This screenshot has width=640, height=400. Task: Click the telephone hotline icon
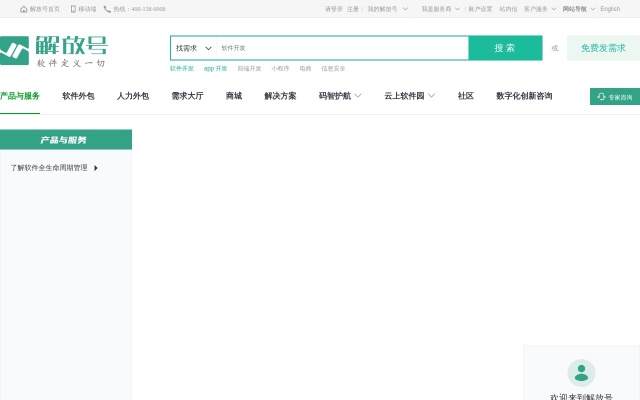point(107,9)
